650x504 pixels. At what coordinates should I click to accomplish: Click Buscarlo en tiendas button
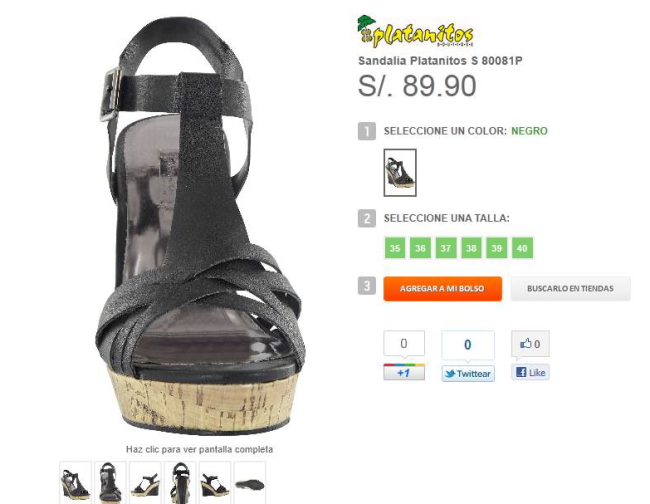(x=570, y=288)
